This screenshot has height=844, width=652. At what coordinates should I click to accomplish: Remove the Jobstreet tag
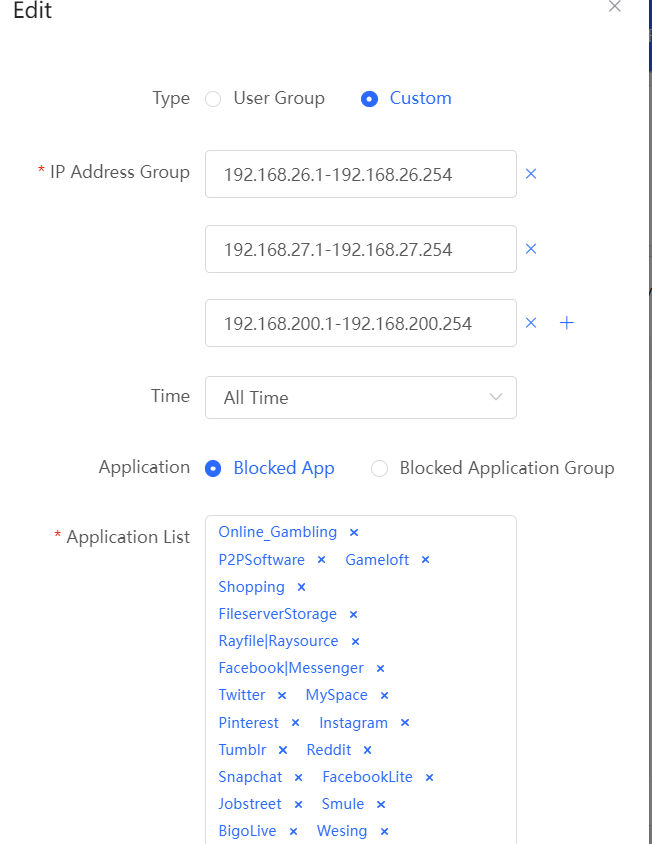[x=298, y=804]
